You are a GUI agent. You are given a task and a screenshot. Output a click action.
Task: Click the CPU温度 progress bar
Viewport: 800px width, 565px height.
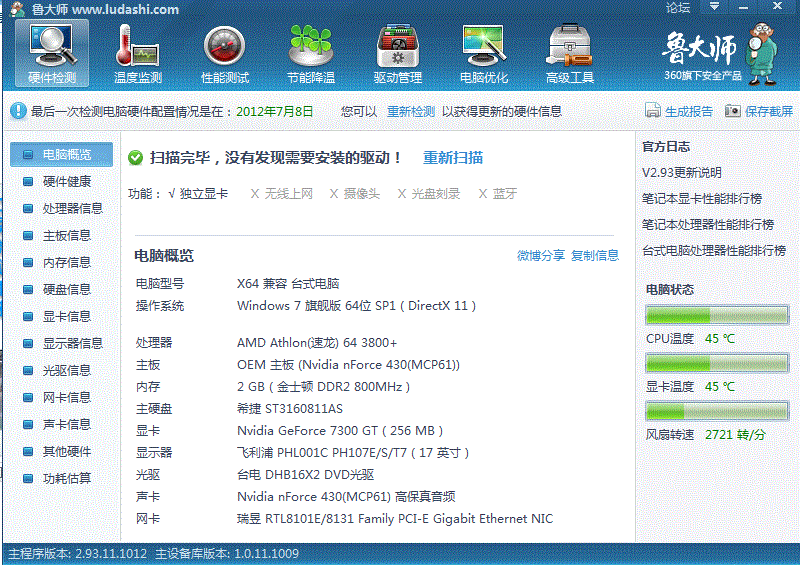pos(717,315)
